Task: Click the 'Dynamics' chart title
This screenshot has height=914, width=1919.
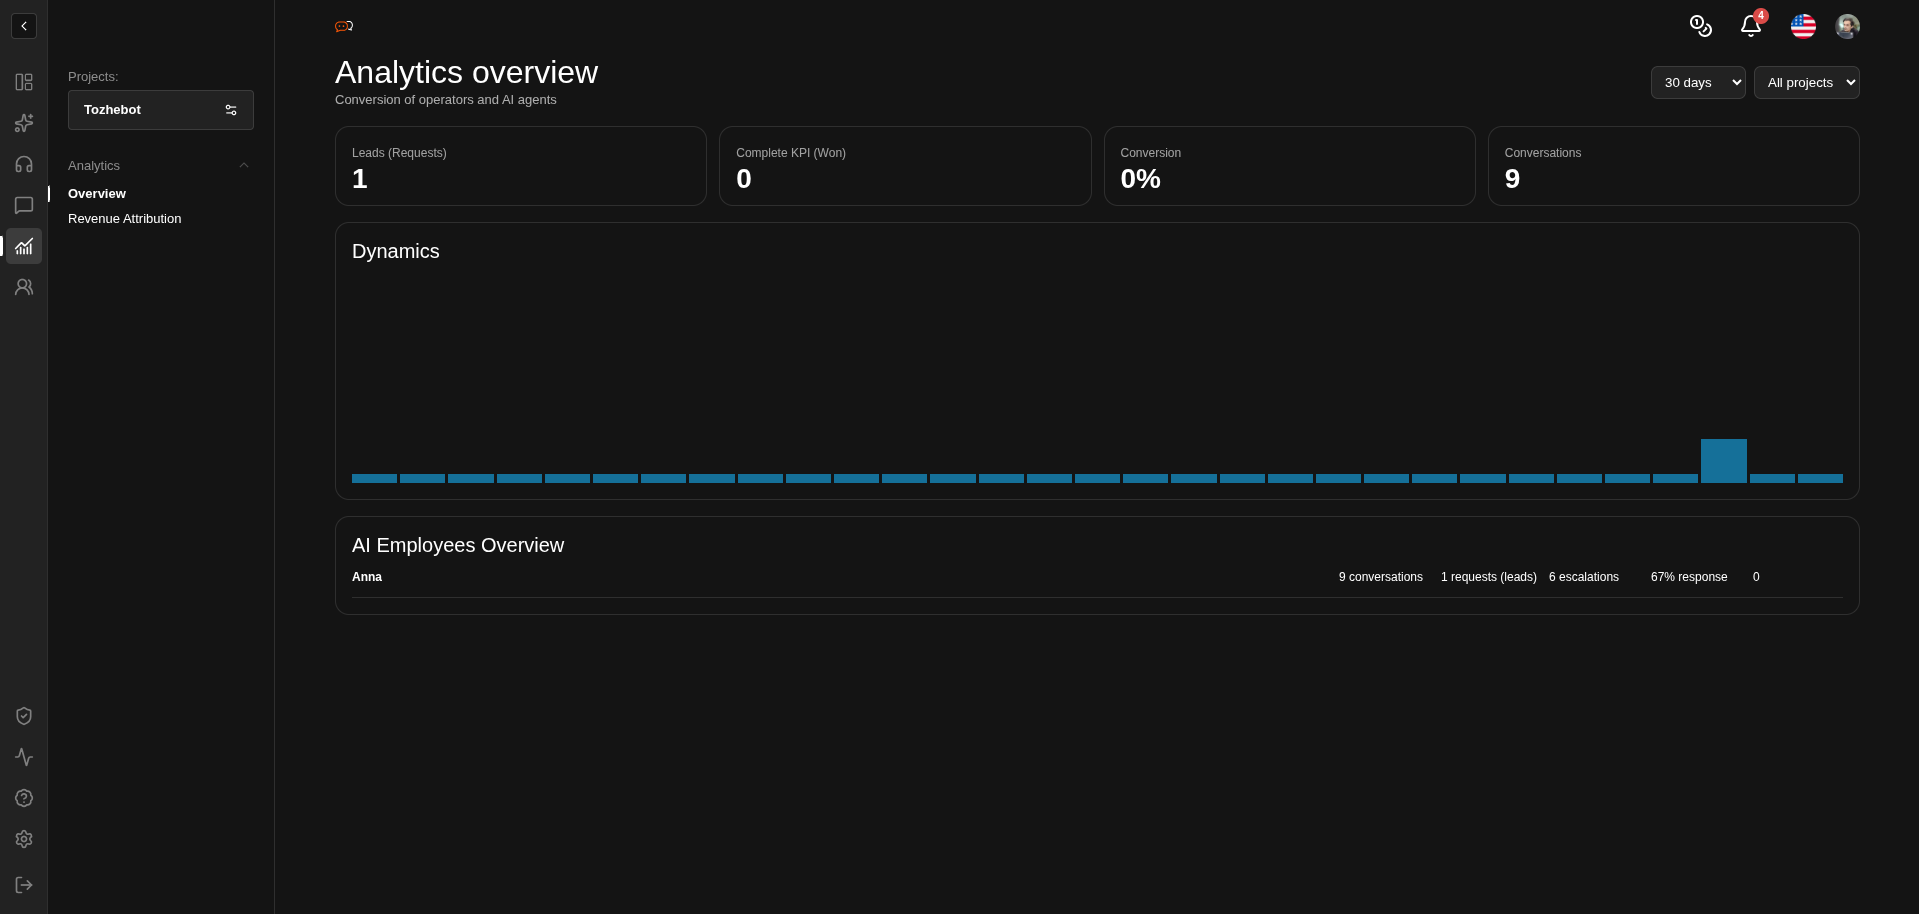Action: (396, 251)
